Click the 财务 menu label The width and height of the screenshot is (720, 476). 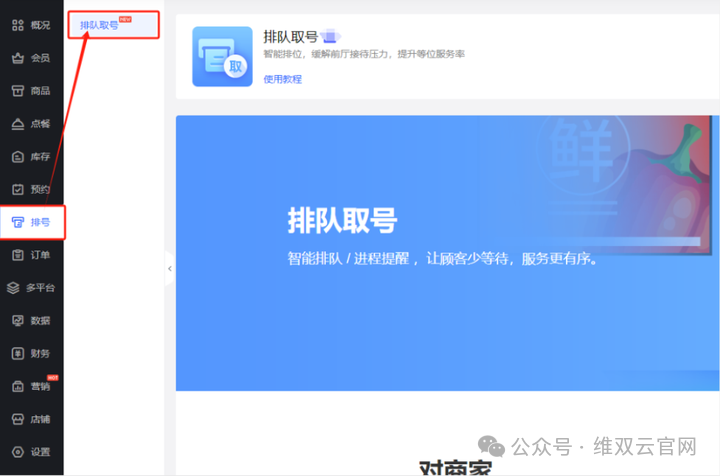(40, 353)
